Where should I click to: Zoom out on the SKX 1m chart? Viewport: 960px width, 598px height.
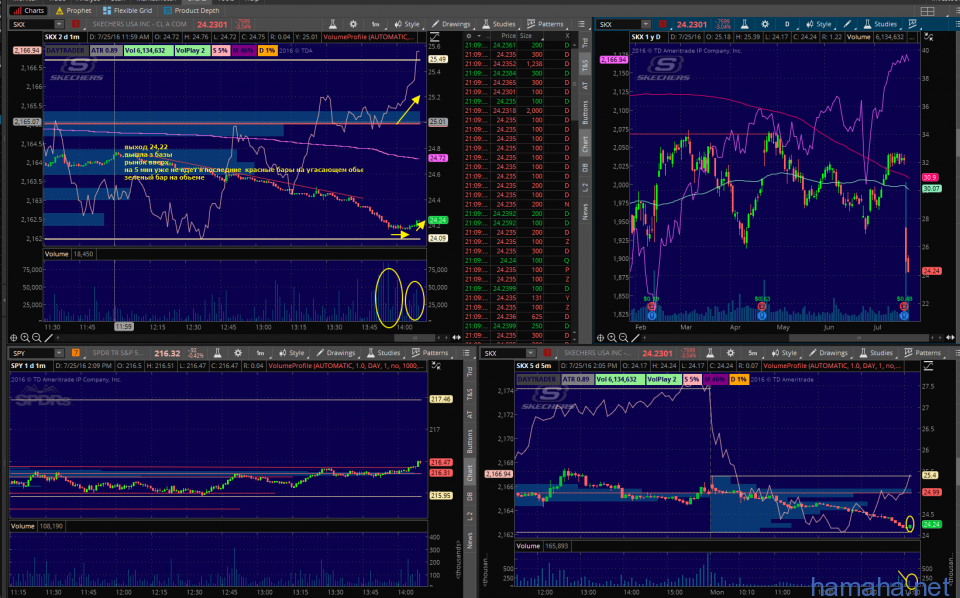37,338
